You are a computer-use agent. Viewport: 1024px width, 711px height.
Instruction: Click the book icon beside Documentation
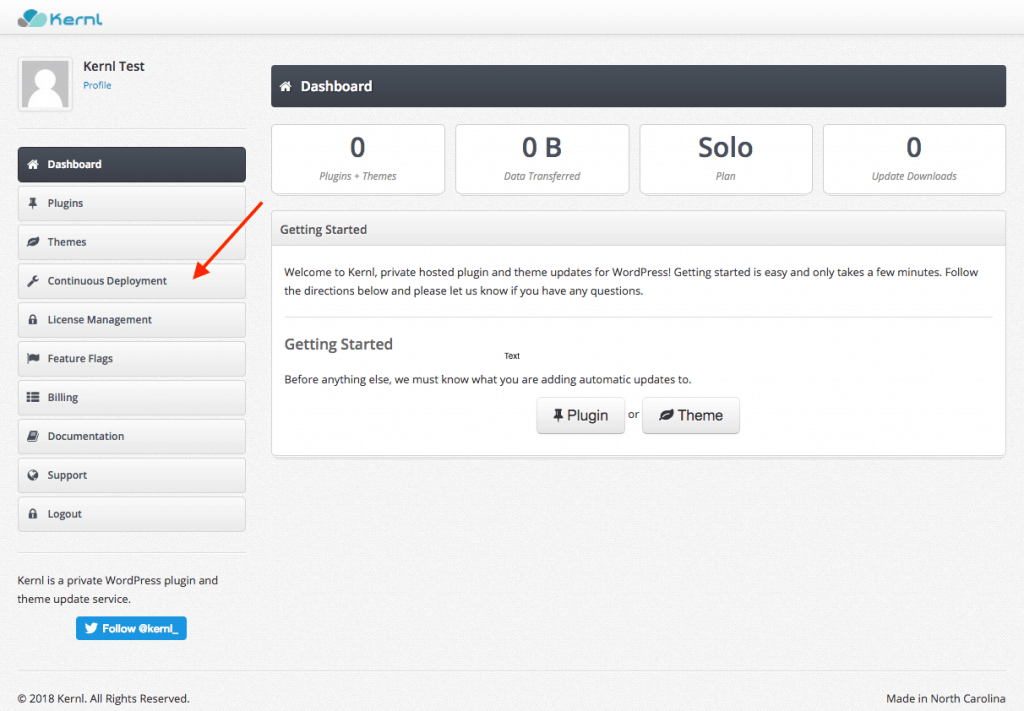tap(33, 436)
